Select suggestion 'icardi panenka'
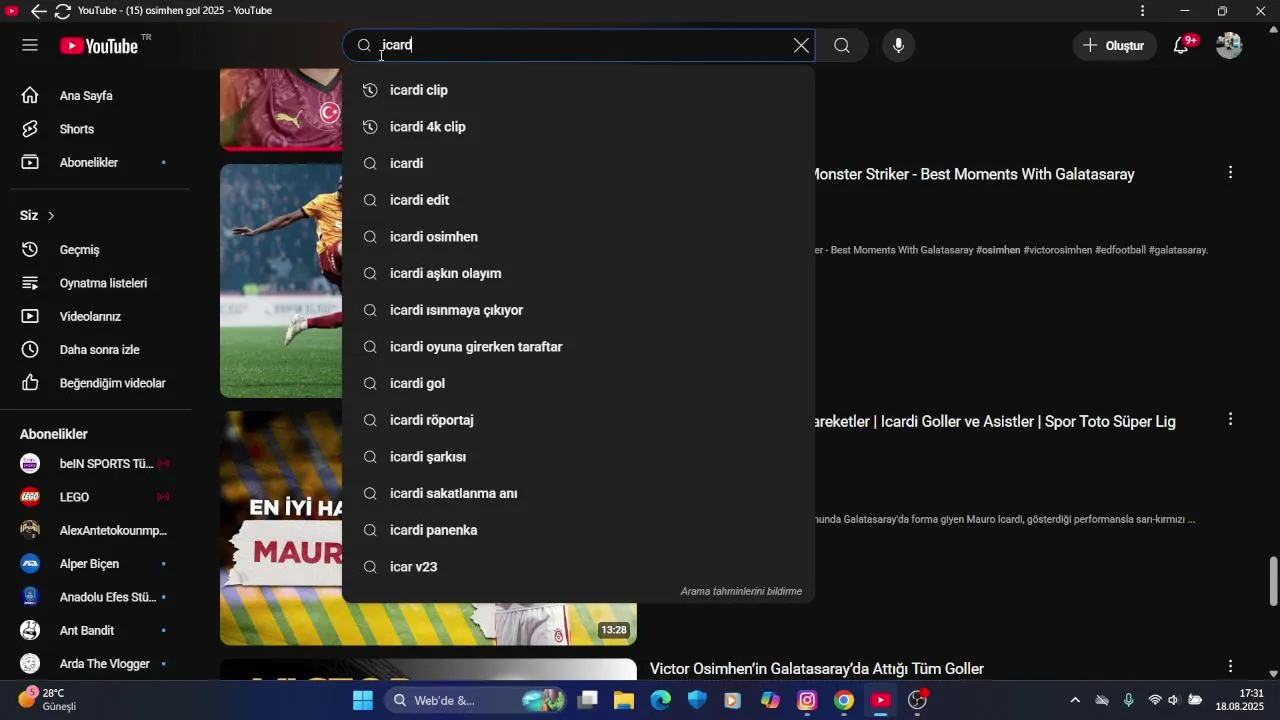The height and width of the screenshot is (720, 1280). click(578, 530)
